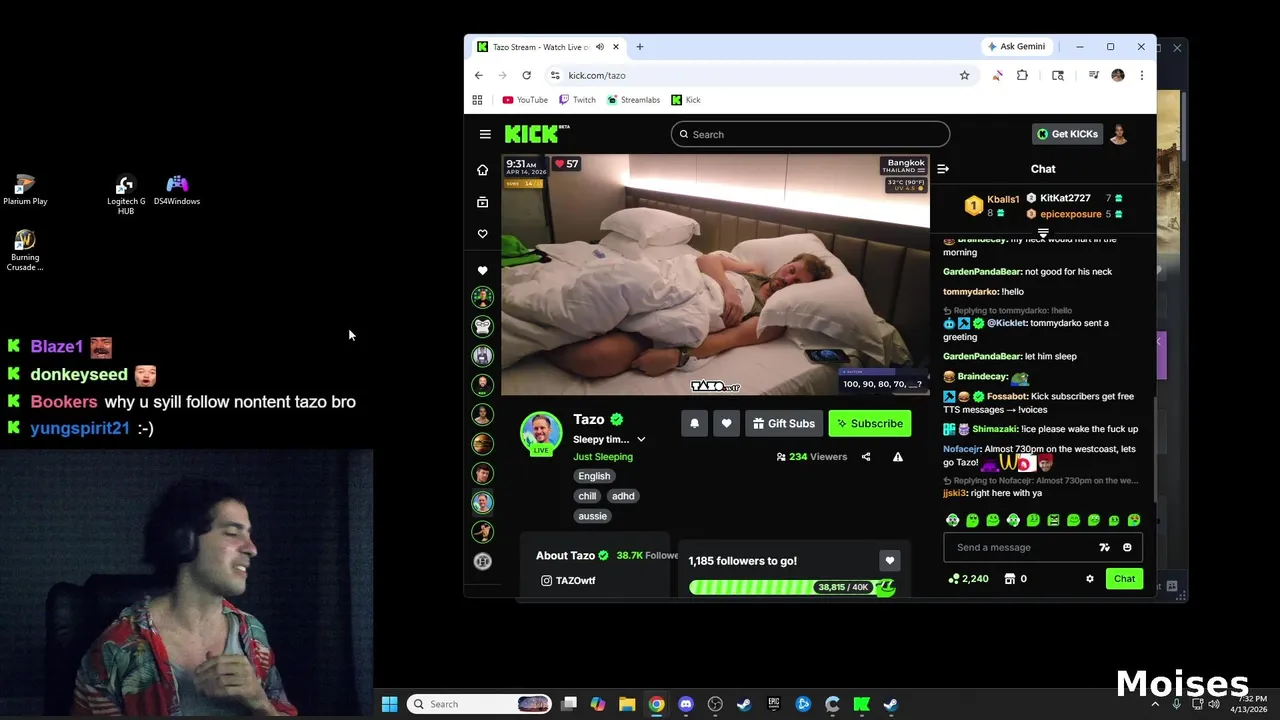Viewport: 1280px width, 720px height.
Task: Open the user avatar menu on Kick
Action: [x=1119, y=134]
